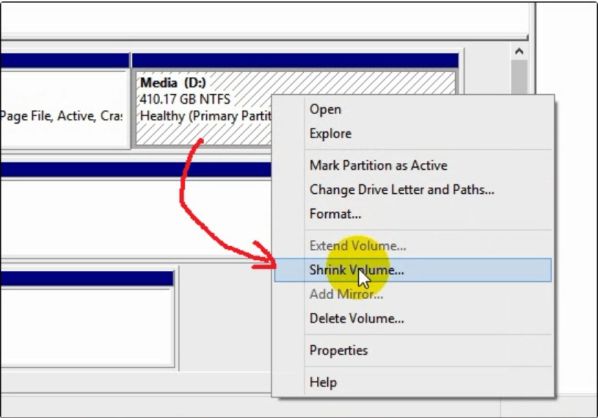Screen dimensions: 598x418
Task: Click the 'Page File, Active, Cra' partition text
Action: click(x=61, y=116)
